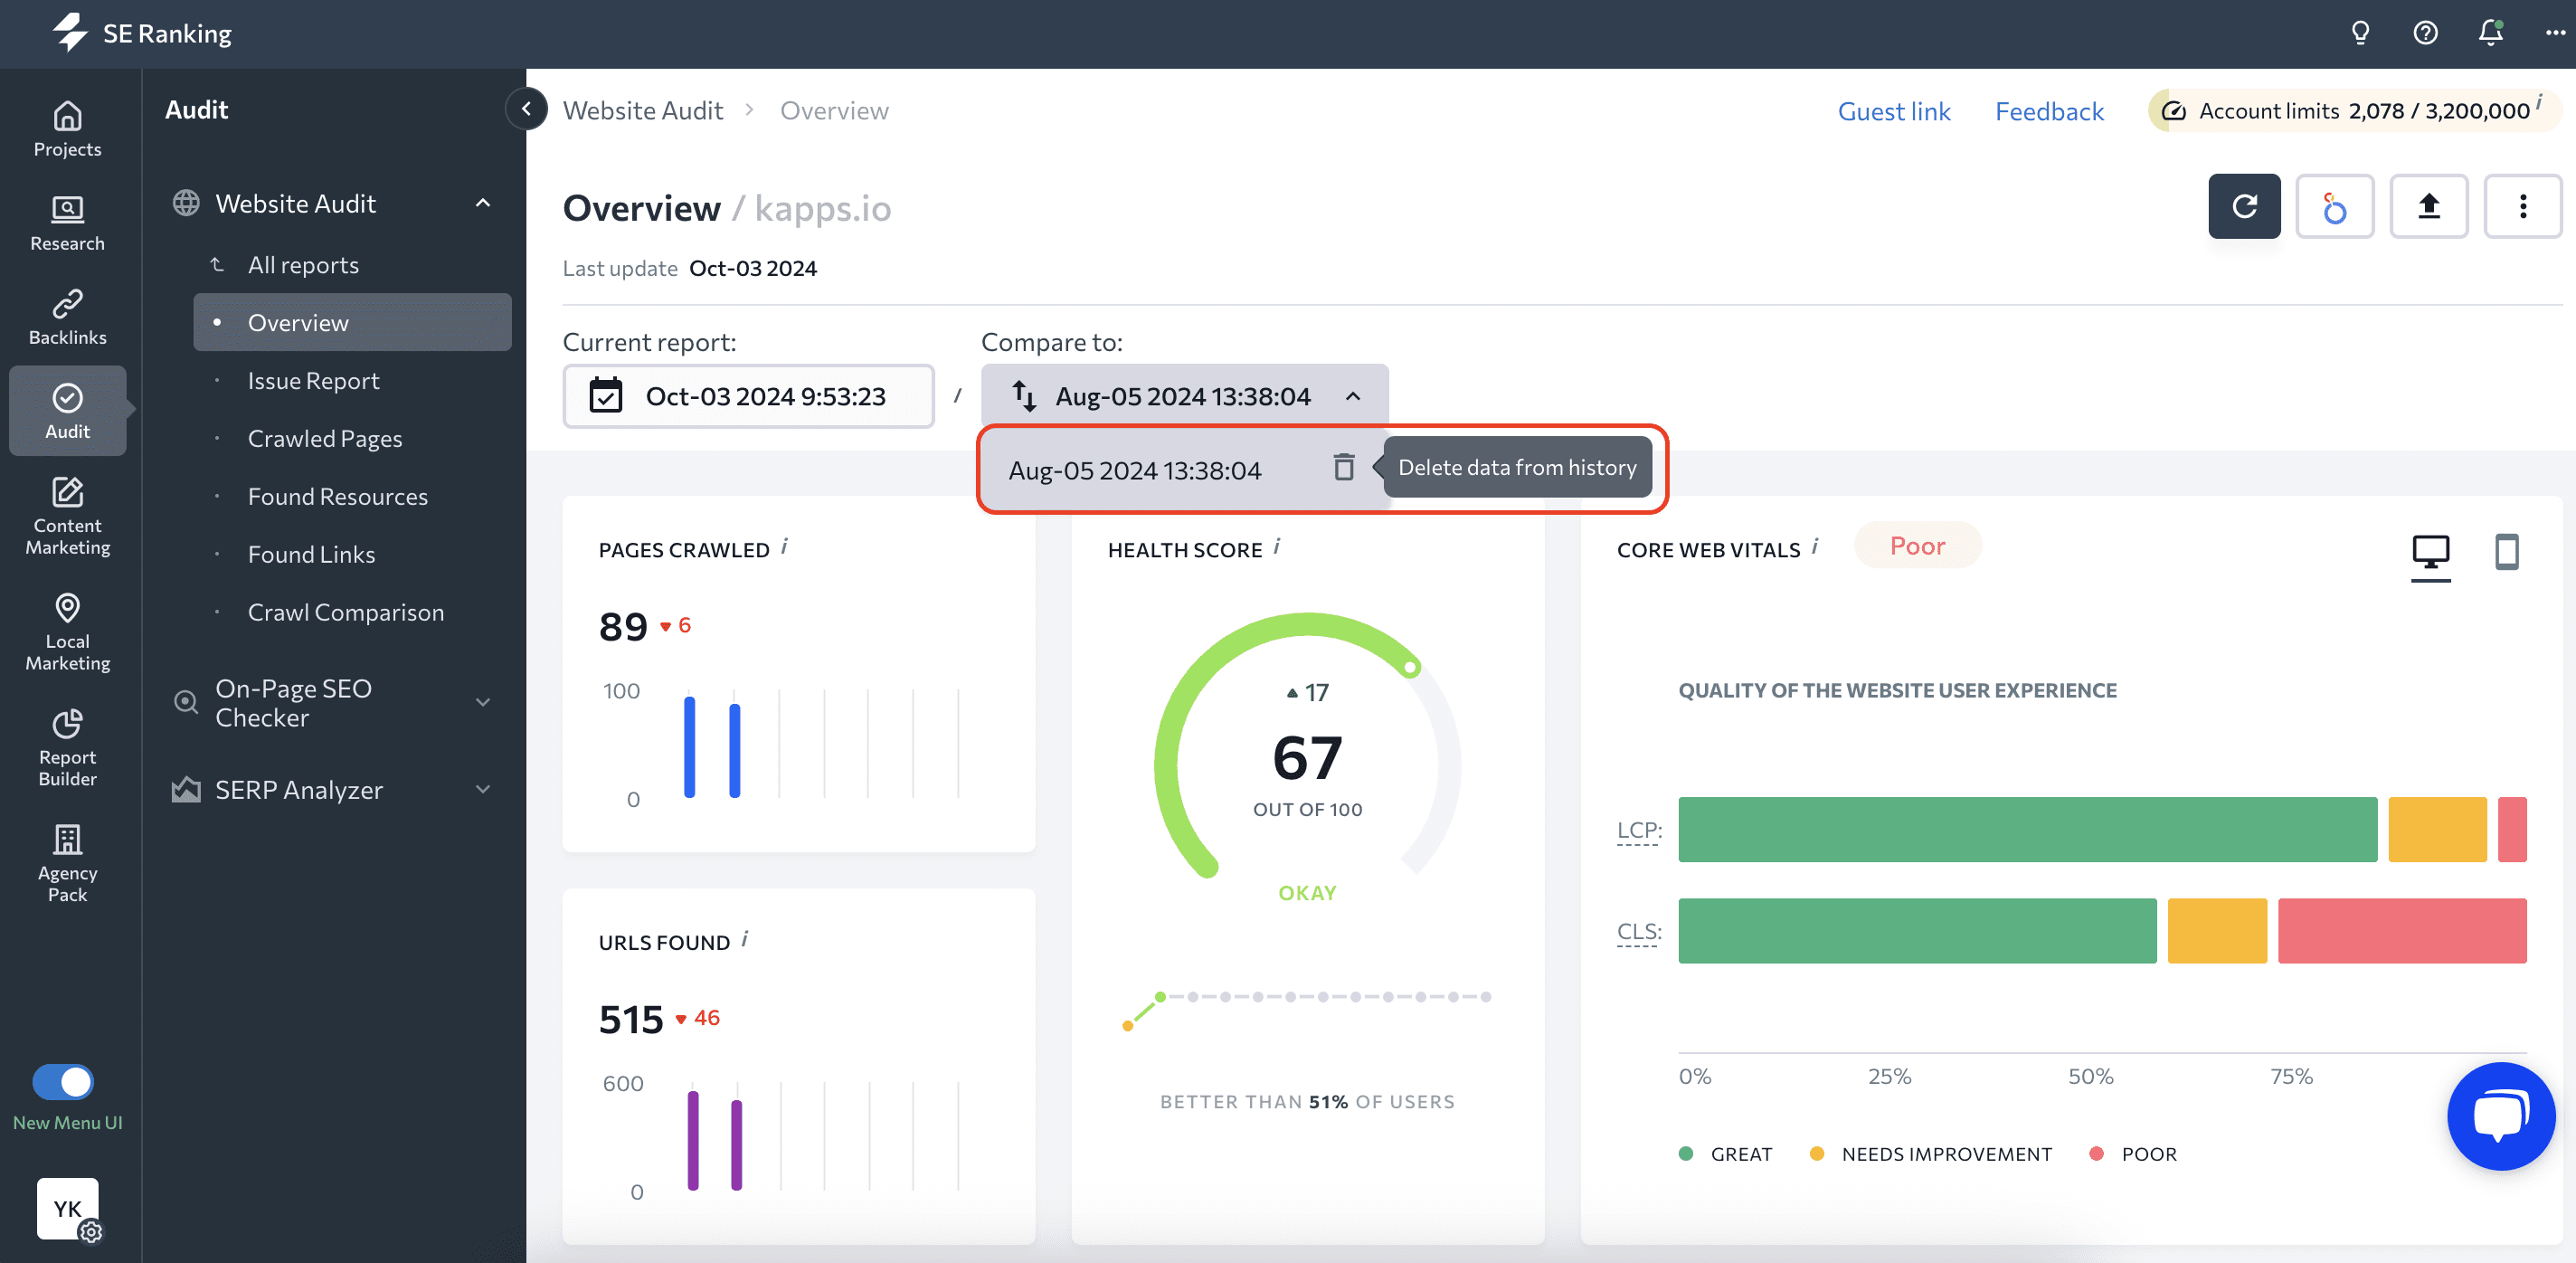Screen dimensions: 2576x1263
Task: Open Agency Pack
Action: [67, 864]
